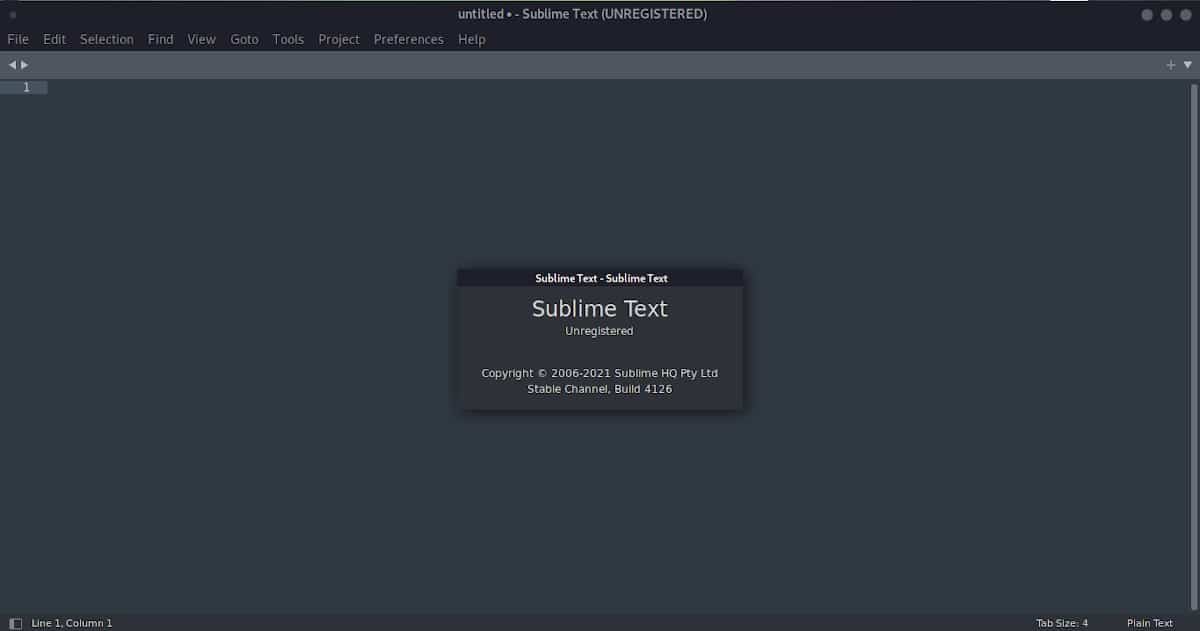Open the Edit menu
This screenshot has height=631, width=1200.
tap(54, 39)
